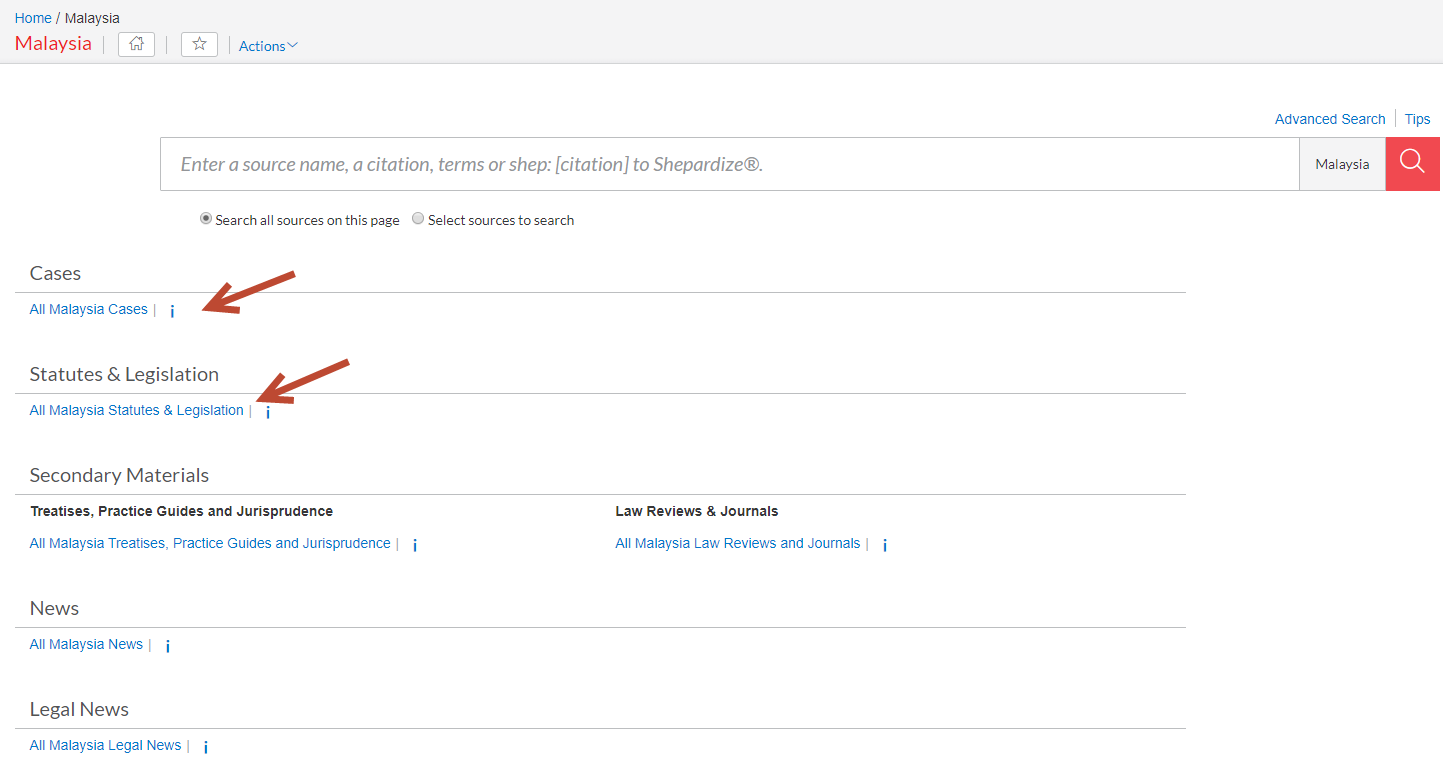Click the home icon button beside Malaysia
The width and height of the screenshot is (1443, 766).
coord(136,44)
